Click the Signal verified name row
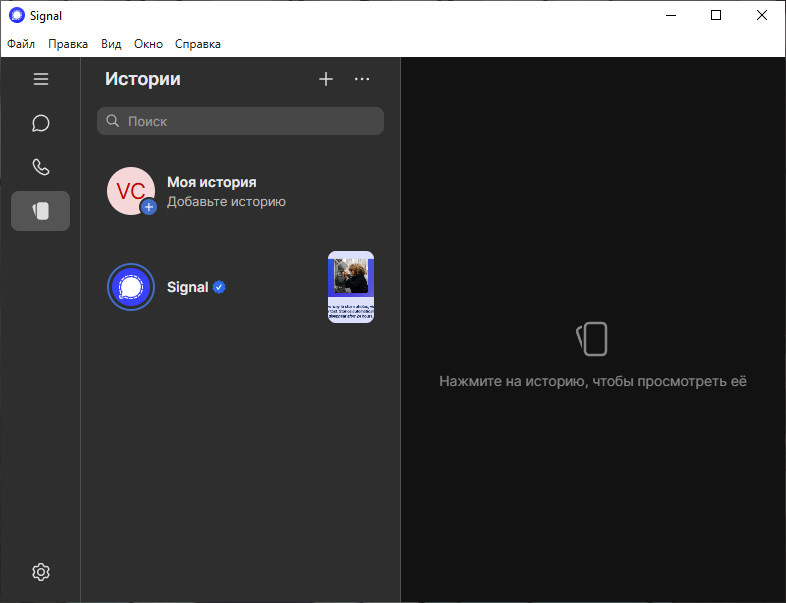 (241, 287)
